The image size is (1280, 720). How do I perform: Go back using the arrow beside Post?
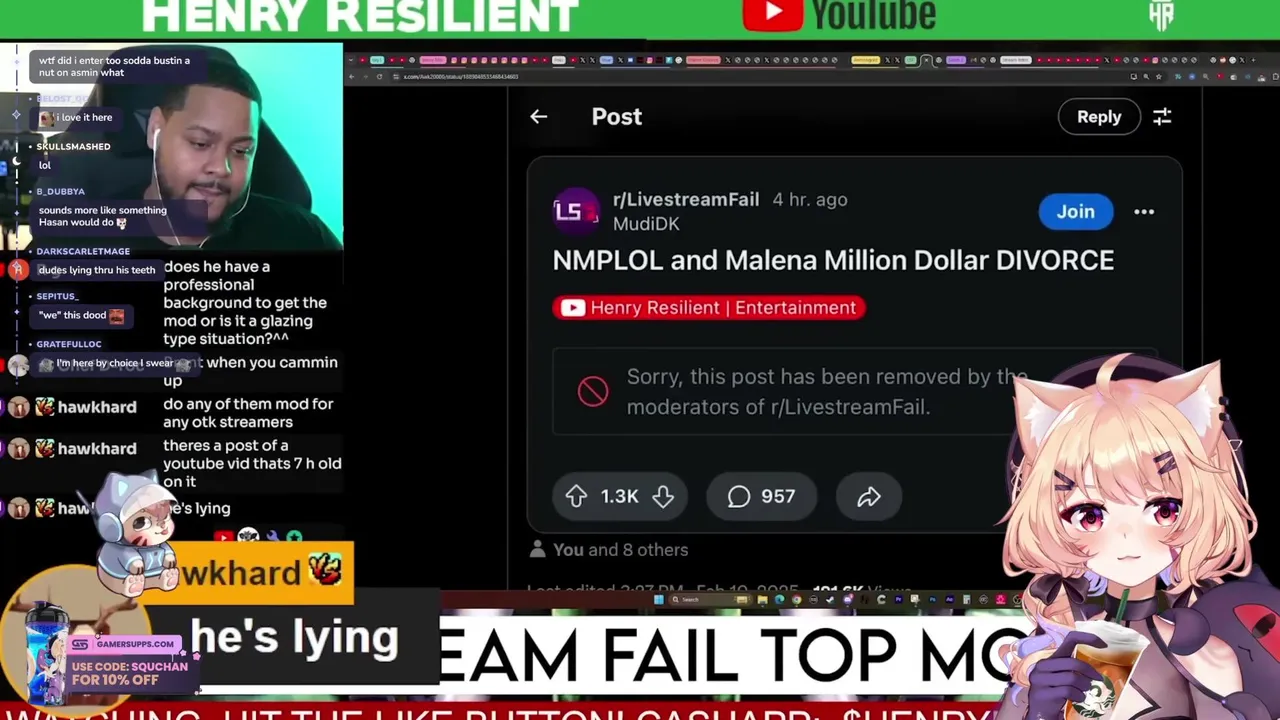pos(538,117)
